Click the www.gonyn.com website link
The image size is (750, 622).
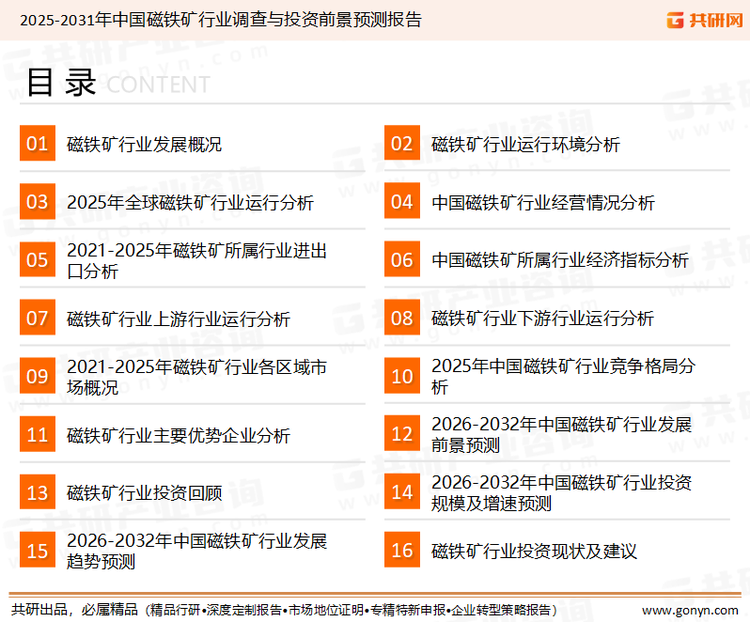[689, 609]
